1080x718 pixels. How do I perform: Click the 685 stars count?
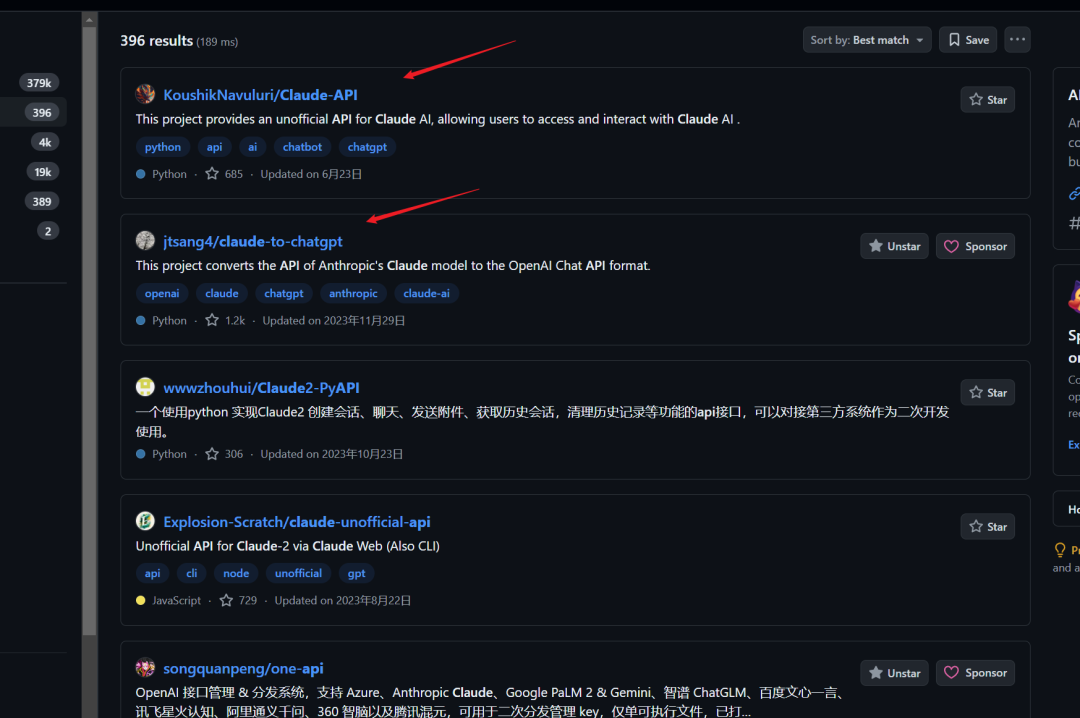(225, 174)
